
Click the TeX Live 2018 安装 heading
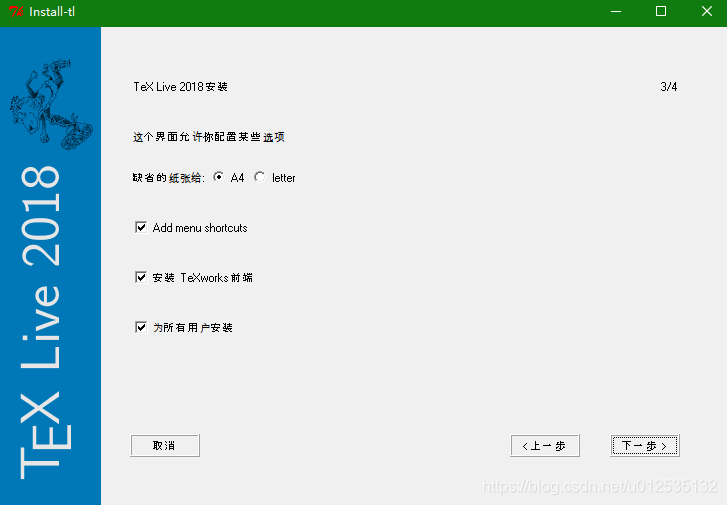[180, 87]
